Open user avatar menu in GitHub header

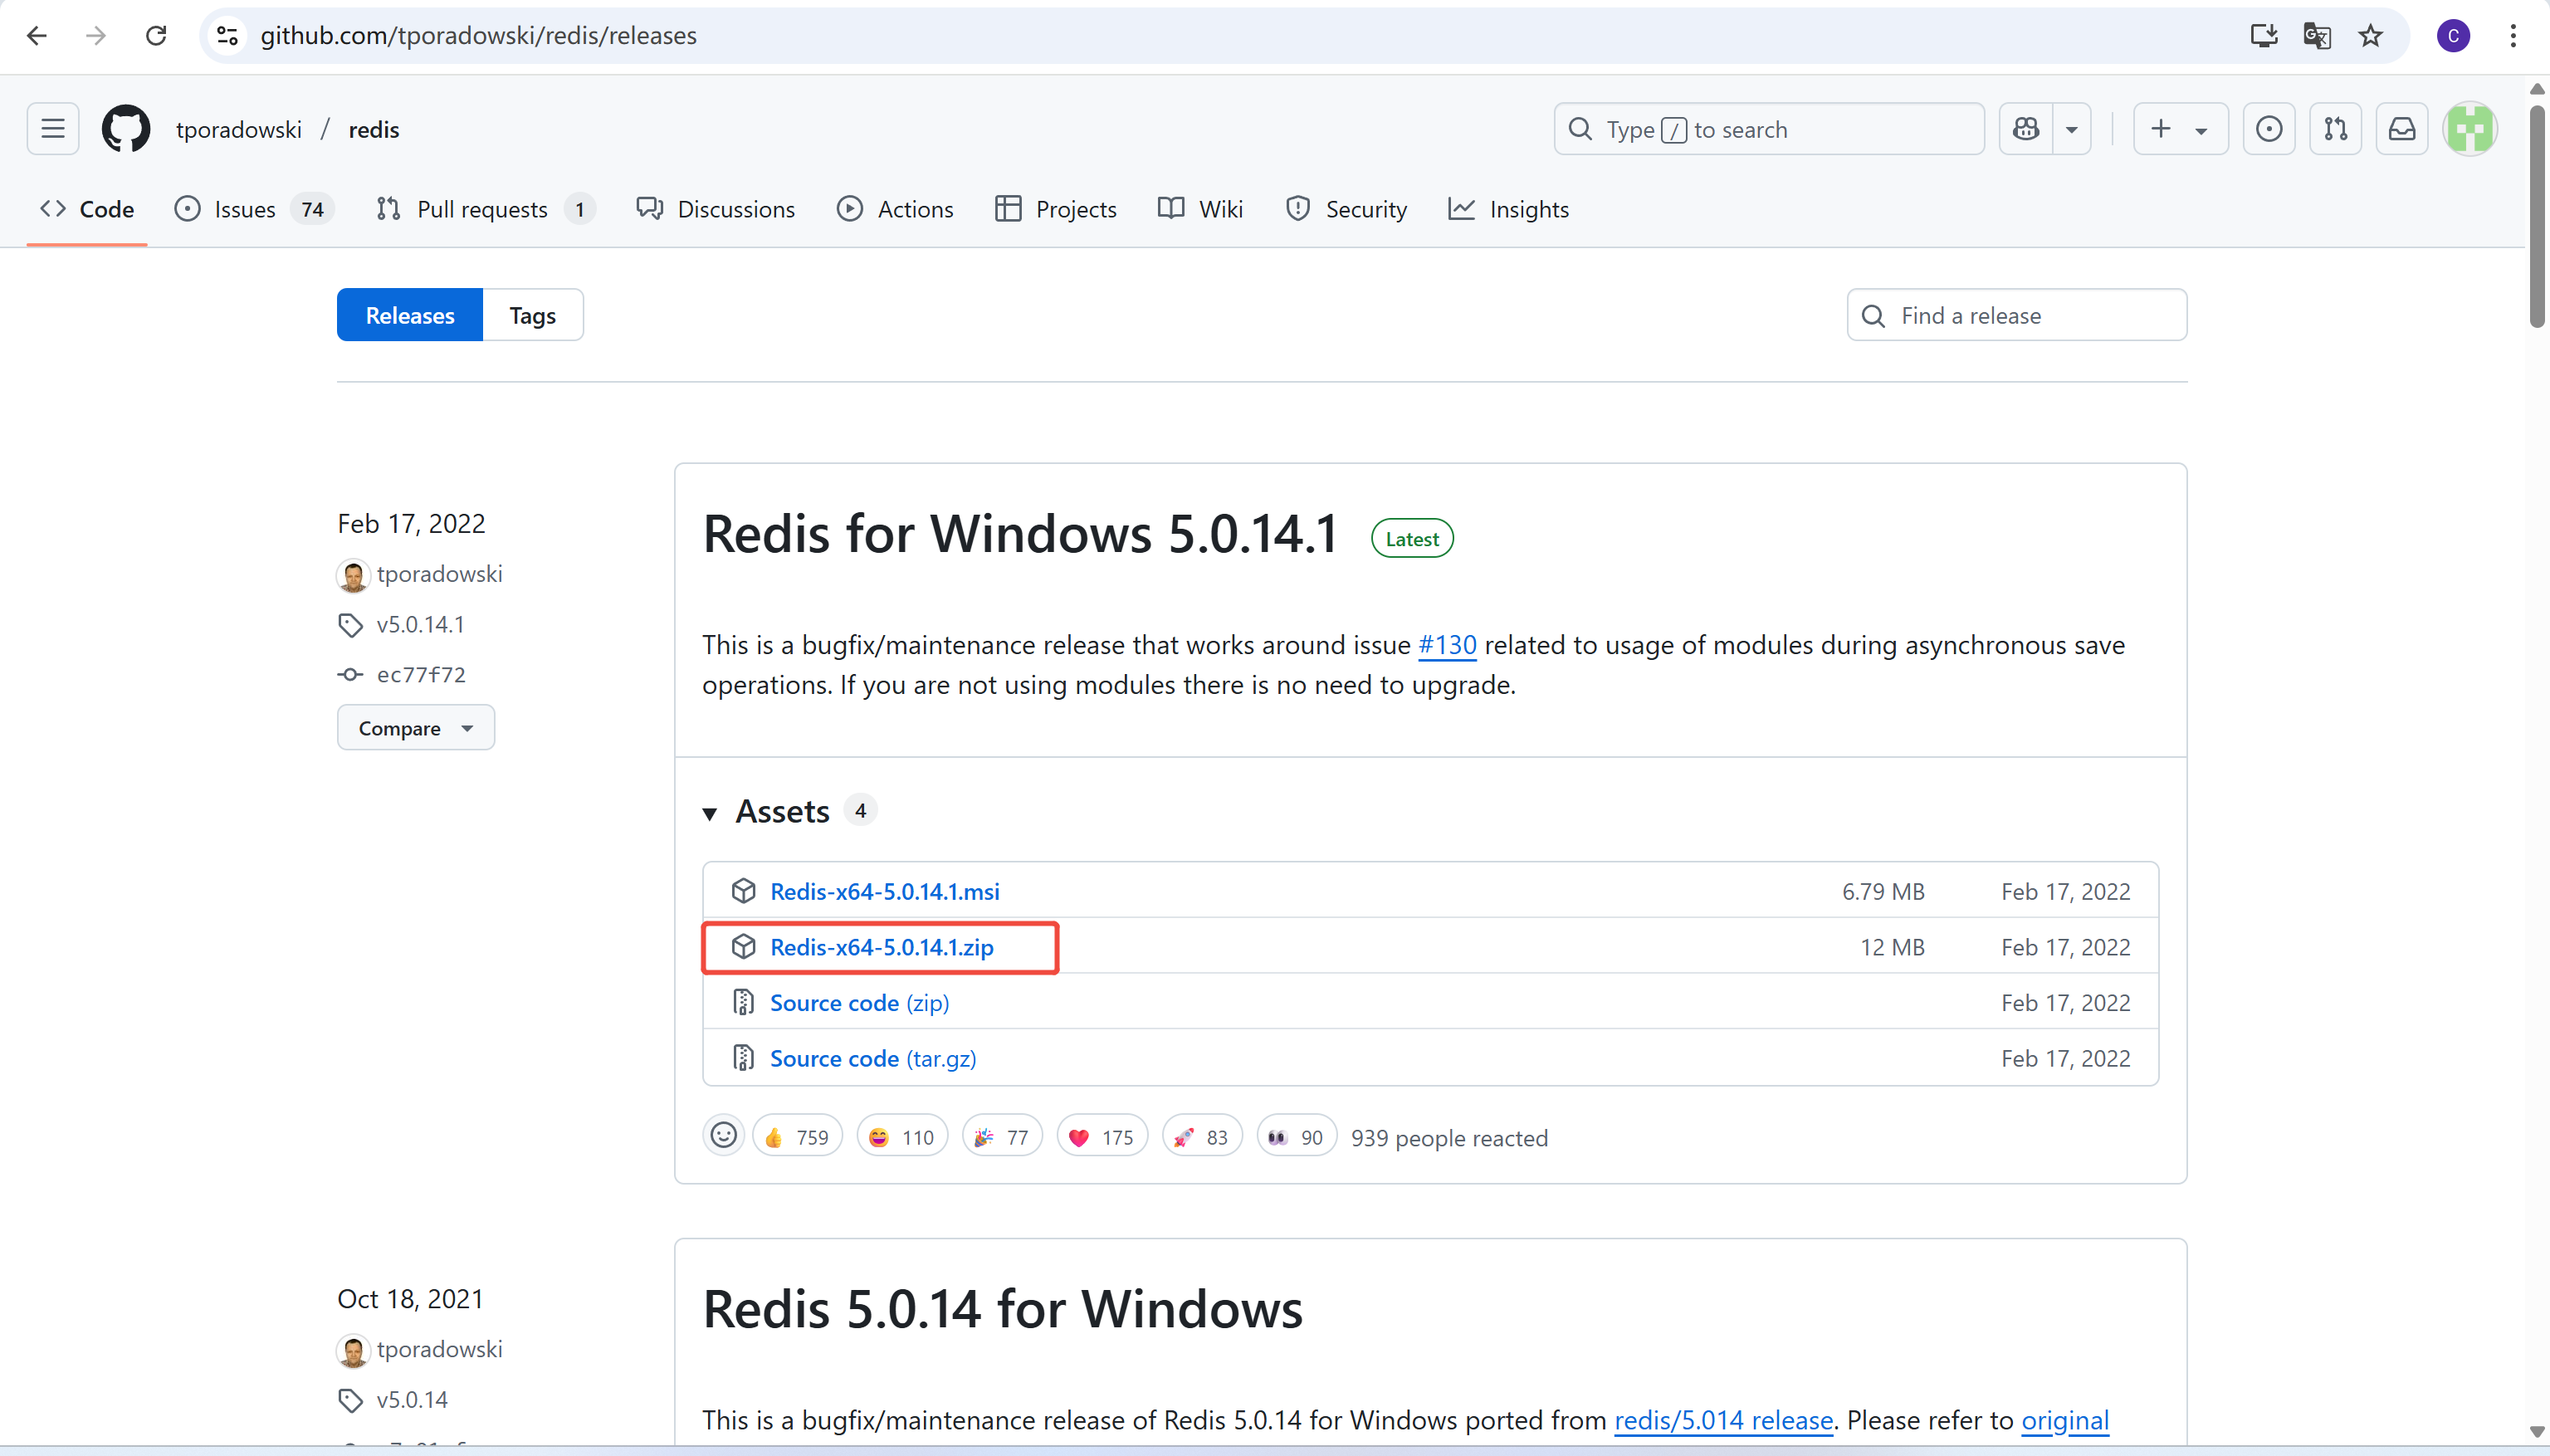(x=2470, y=129)
